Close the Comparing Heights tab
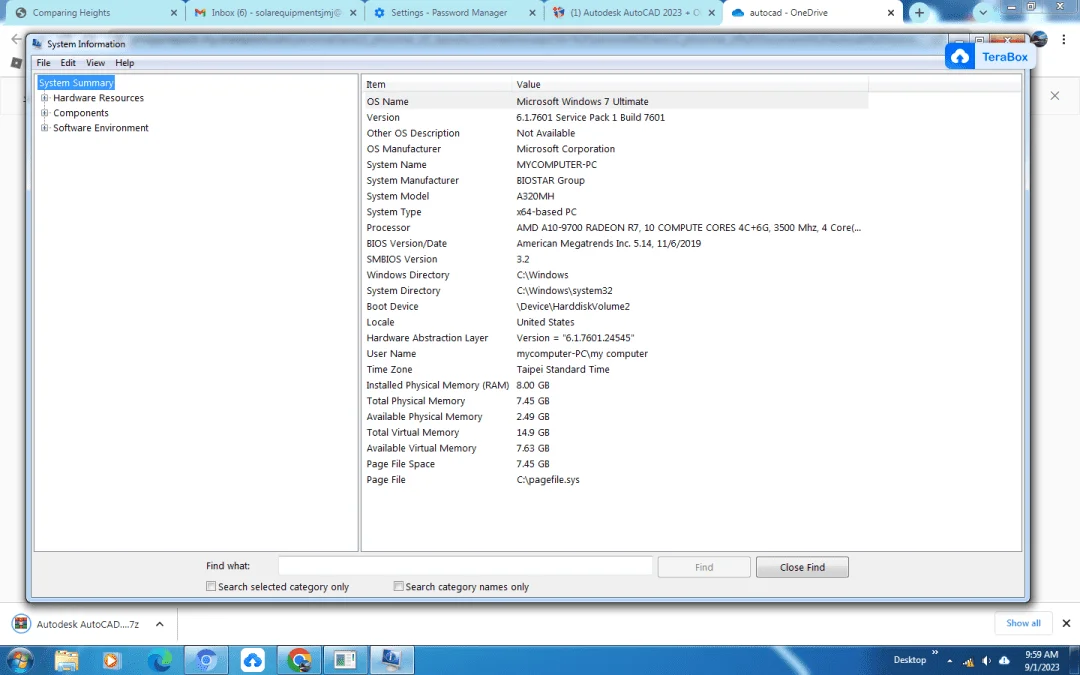The width and height of the screenshot is (1080, 675). pyautogui.click(x=174, y=12)
